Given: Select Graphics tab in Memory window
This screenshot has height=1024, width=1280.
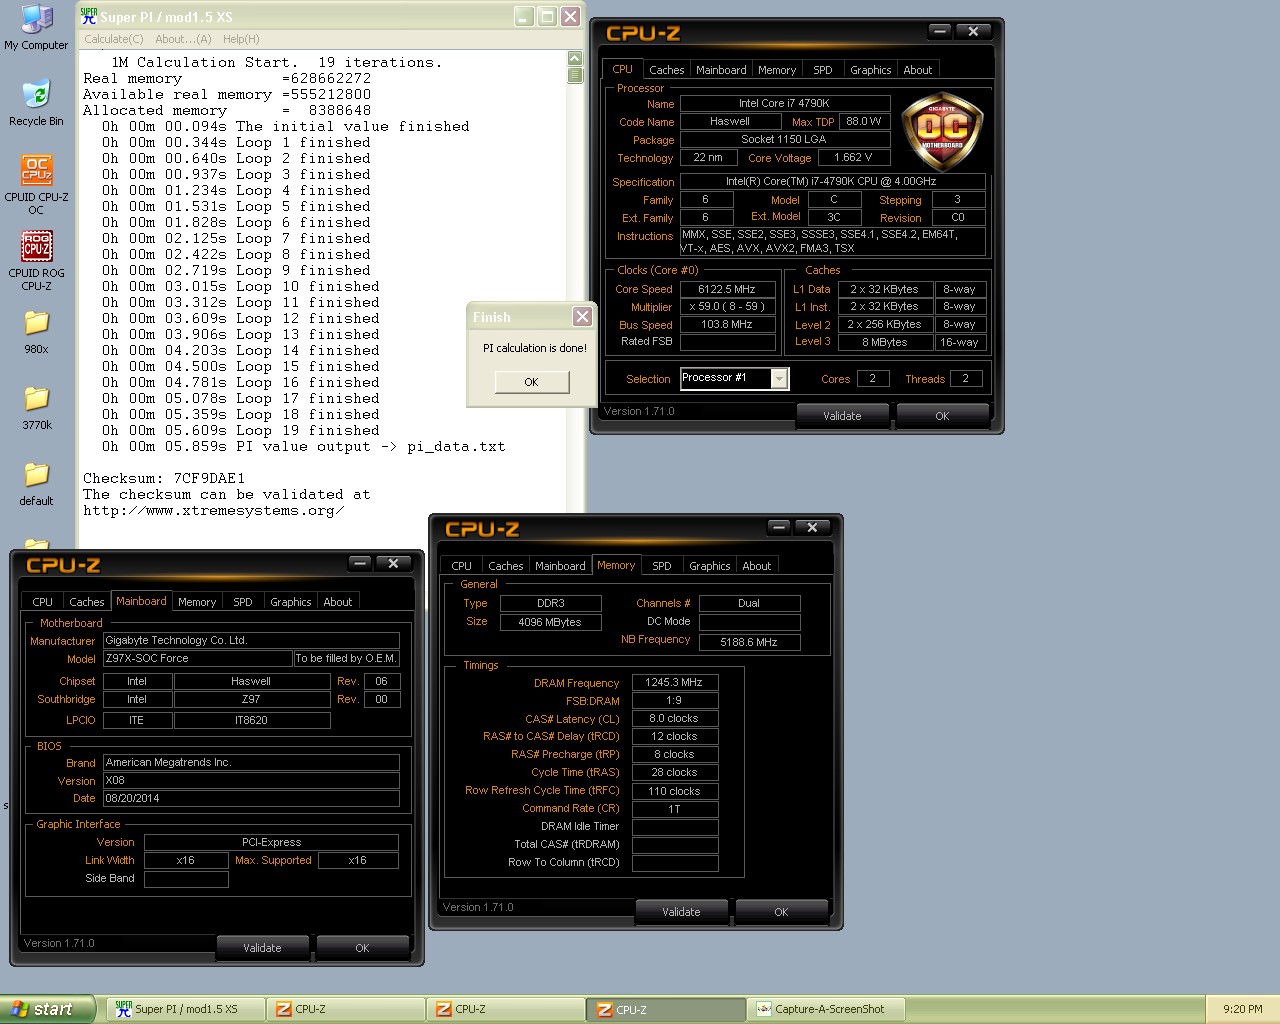Looking at the screenshot, I should (709, 566).
